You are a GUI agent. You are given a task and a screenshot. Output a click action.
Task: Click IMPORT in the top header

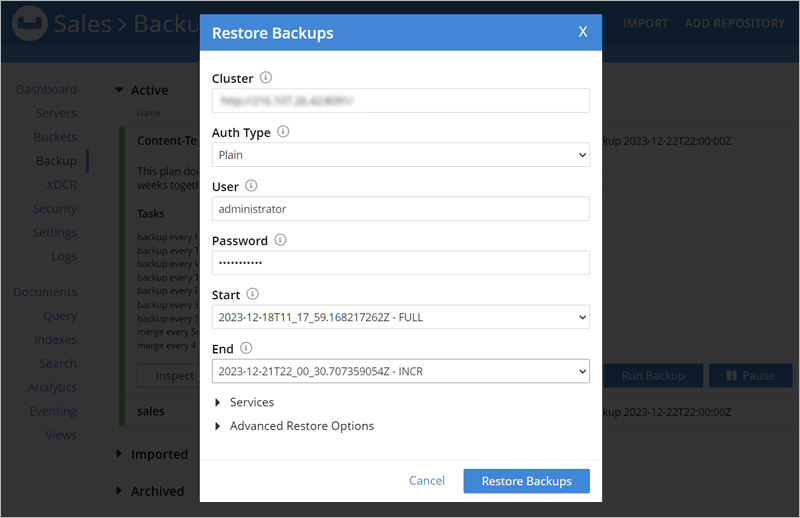pyautogui.click(x=645, y=23)
